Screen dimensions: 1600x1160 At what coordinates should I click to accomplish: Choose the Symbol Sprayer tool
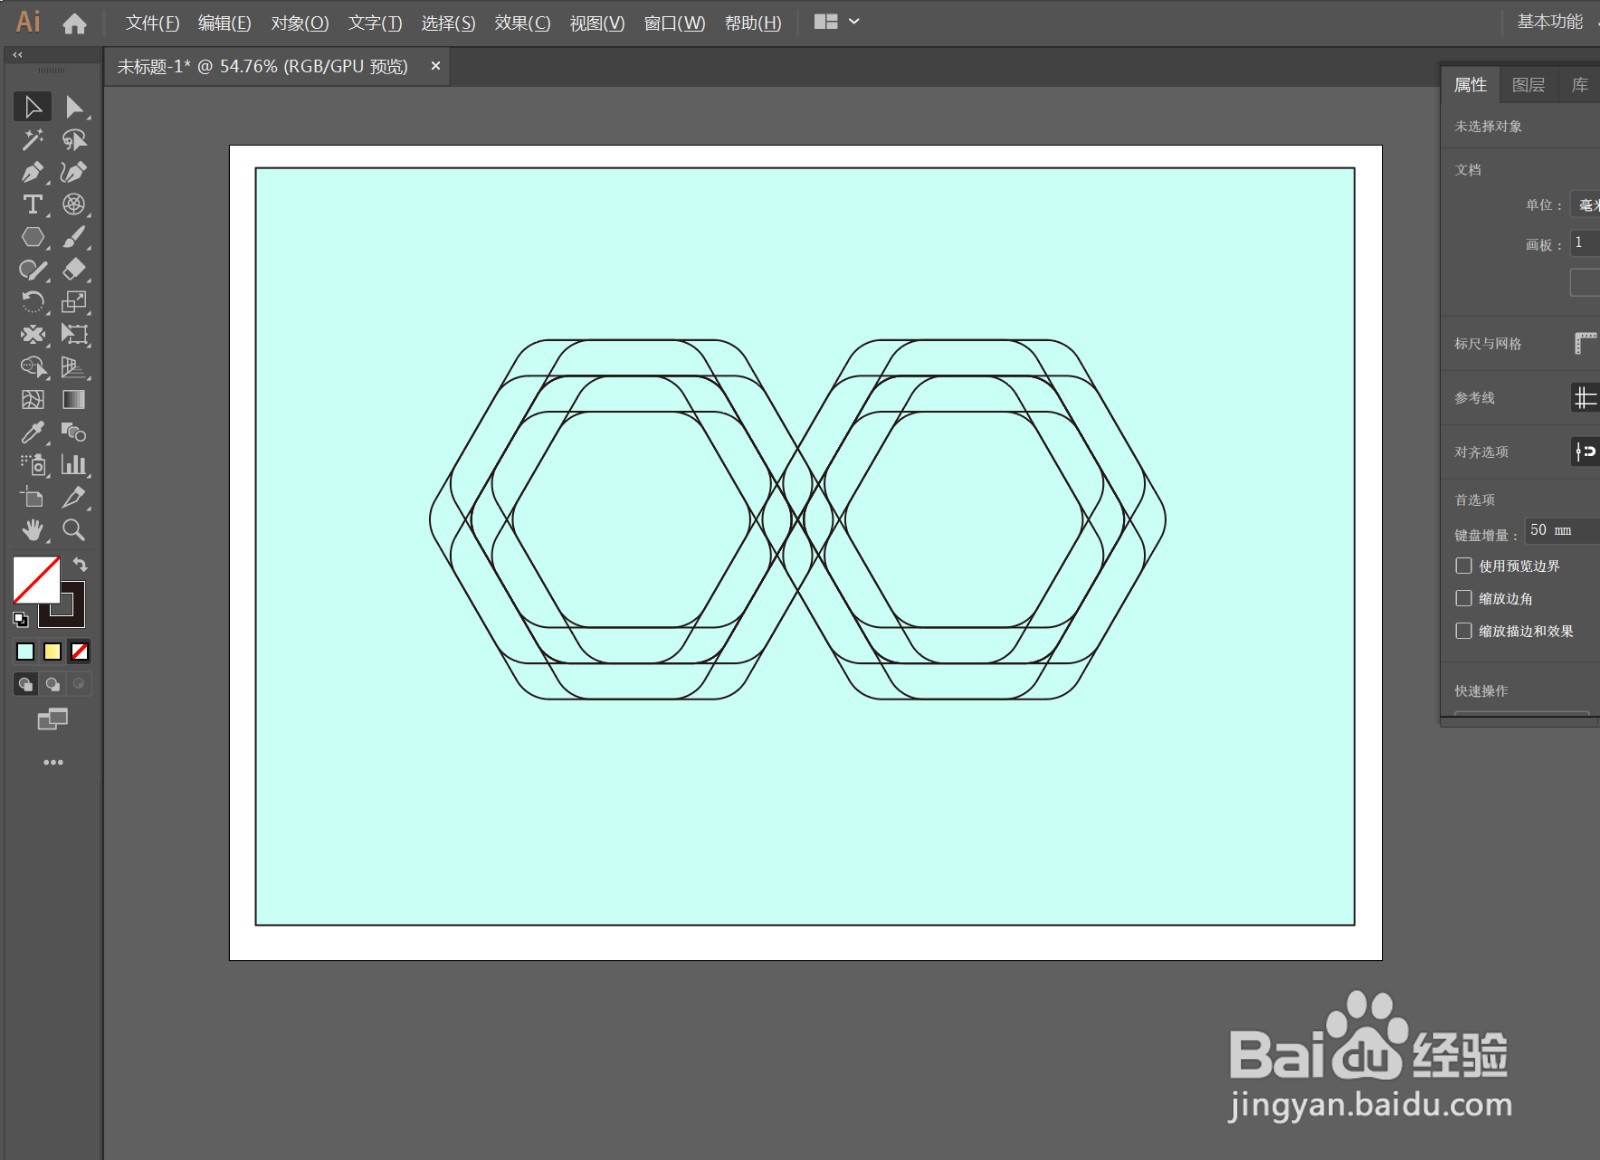pos(32,465)
